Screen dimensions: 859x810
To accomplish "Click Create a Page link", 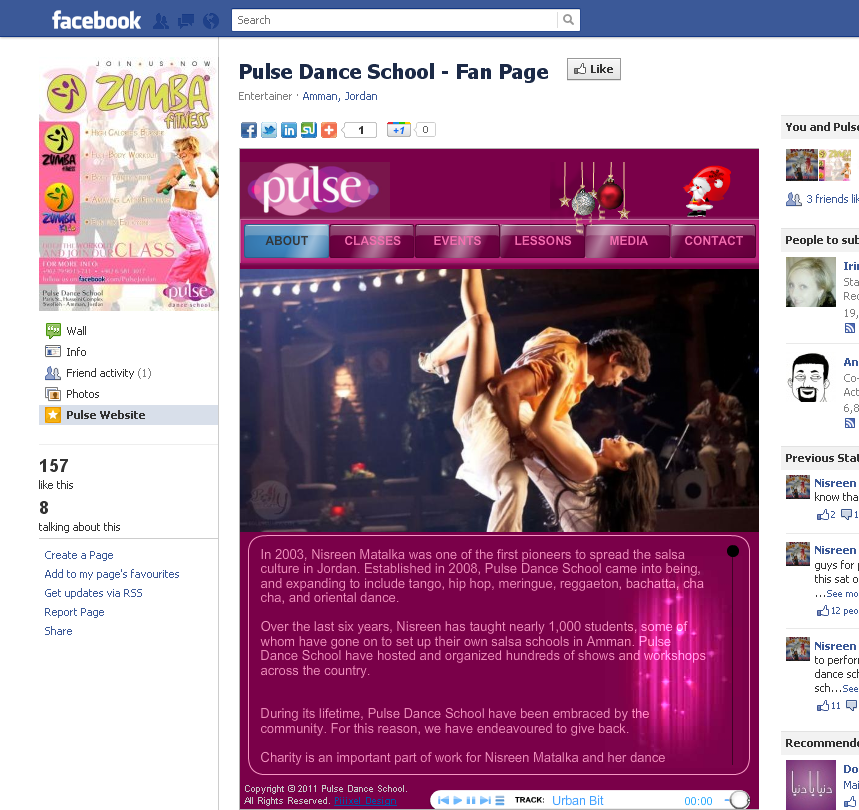I will (x=79, y=555).
